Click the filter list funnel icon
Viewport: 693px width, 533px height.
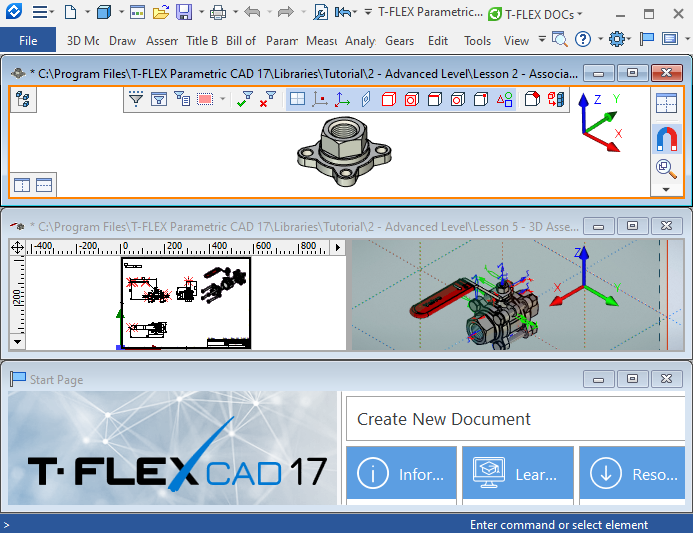click(x=182, y=99)
